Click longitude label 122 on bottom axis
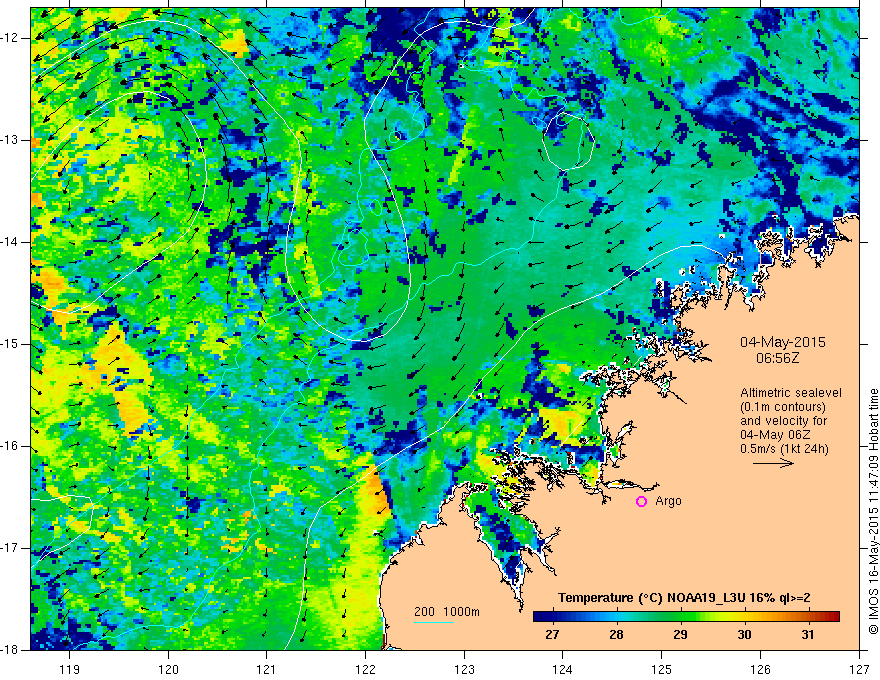 365,669
